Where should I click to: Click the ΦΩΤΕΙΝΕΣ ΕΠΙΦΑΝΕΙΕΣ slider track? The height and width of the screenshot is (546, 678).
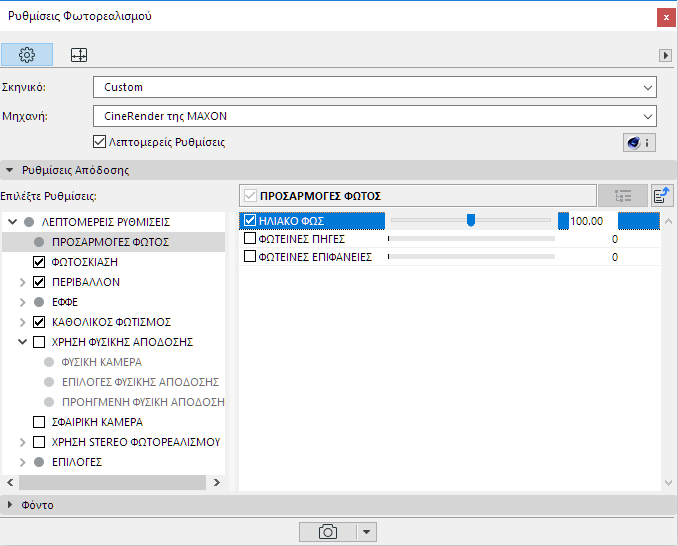[x=471, y=256]
